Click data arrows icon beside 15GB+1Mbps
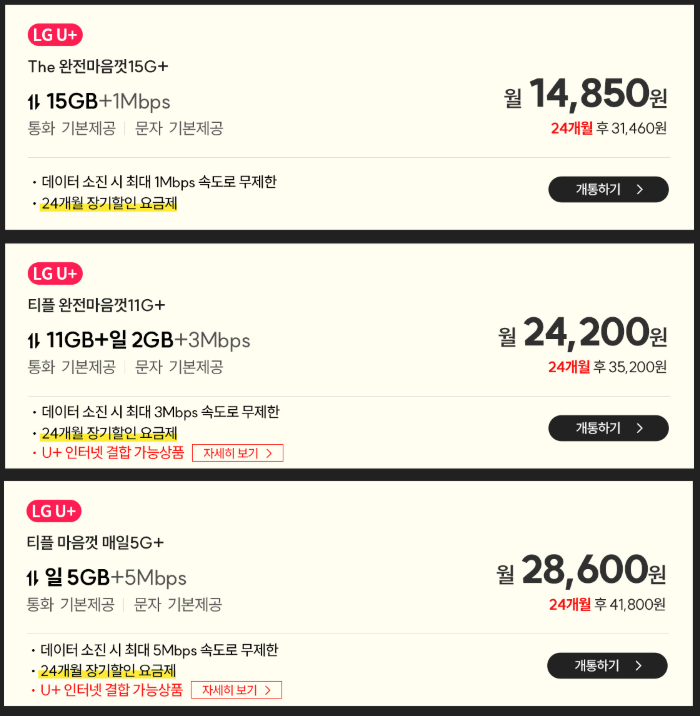The image size is (700, 716). pyautogui.click(x=34, y=101)
